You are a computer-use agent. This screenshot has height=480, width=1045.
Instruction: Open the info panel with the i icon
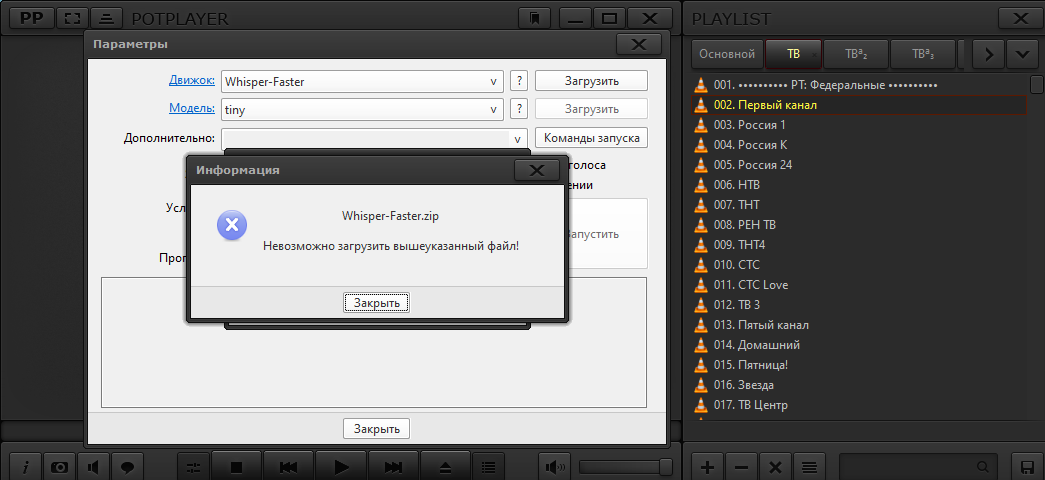point(25,466)
